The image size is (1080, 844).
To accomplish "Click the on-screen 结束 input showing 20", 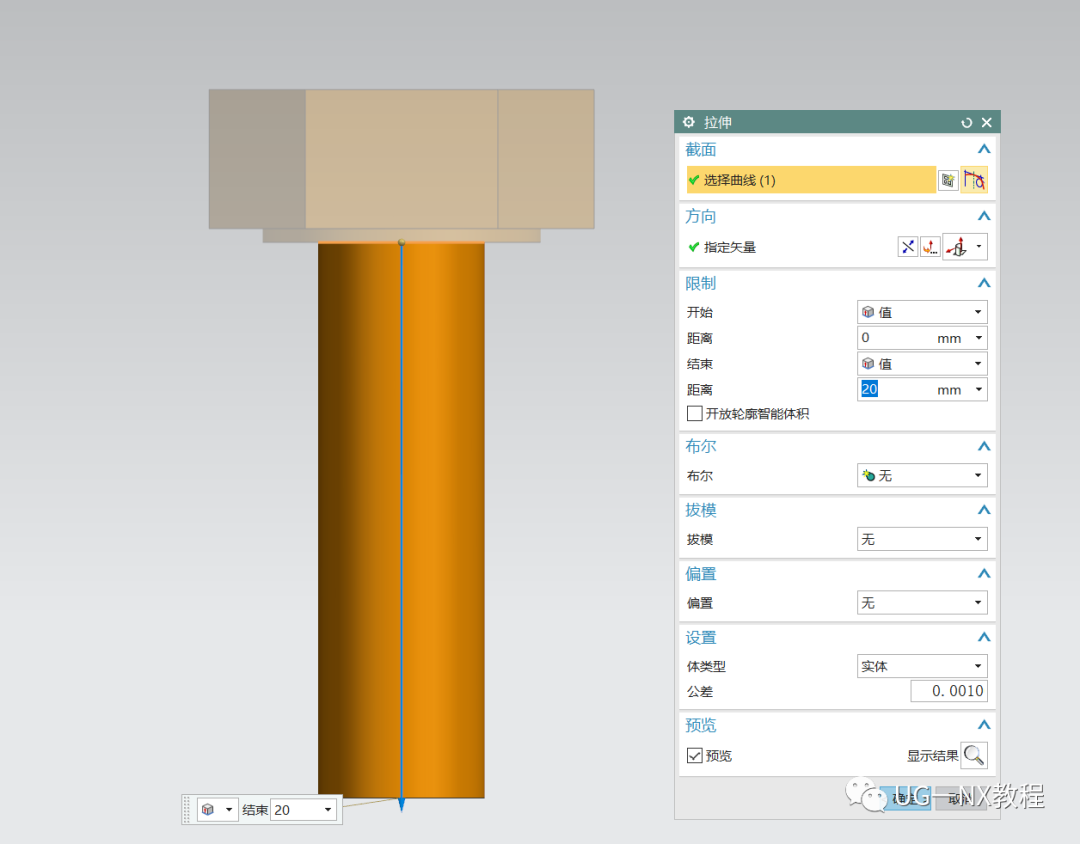I will [295, 810].
